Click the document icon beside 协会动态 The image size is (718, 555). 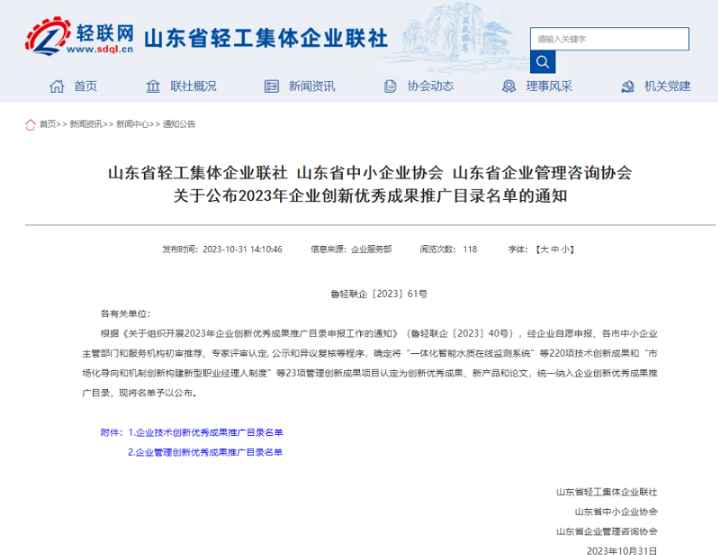click(389, 87)
